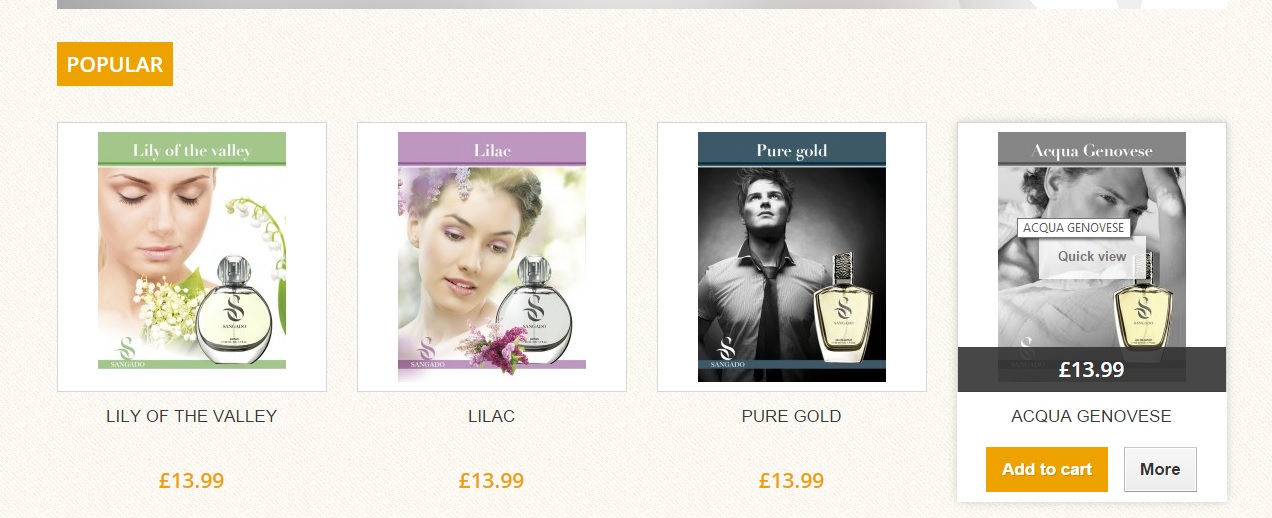This screenshot has width=1272, height=518.
Task: Open the LILY OF THE VALLEY name link
Action: [x=192, y=416]
